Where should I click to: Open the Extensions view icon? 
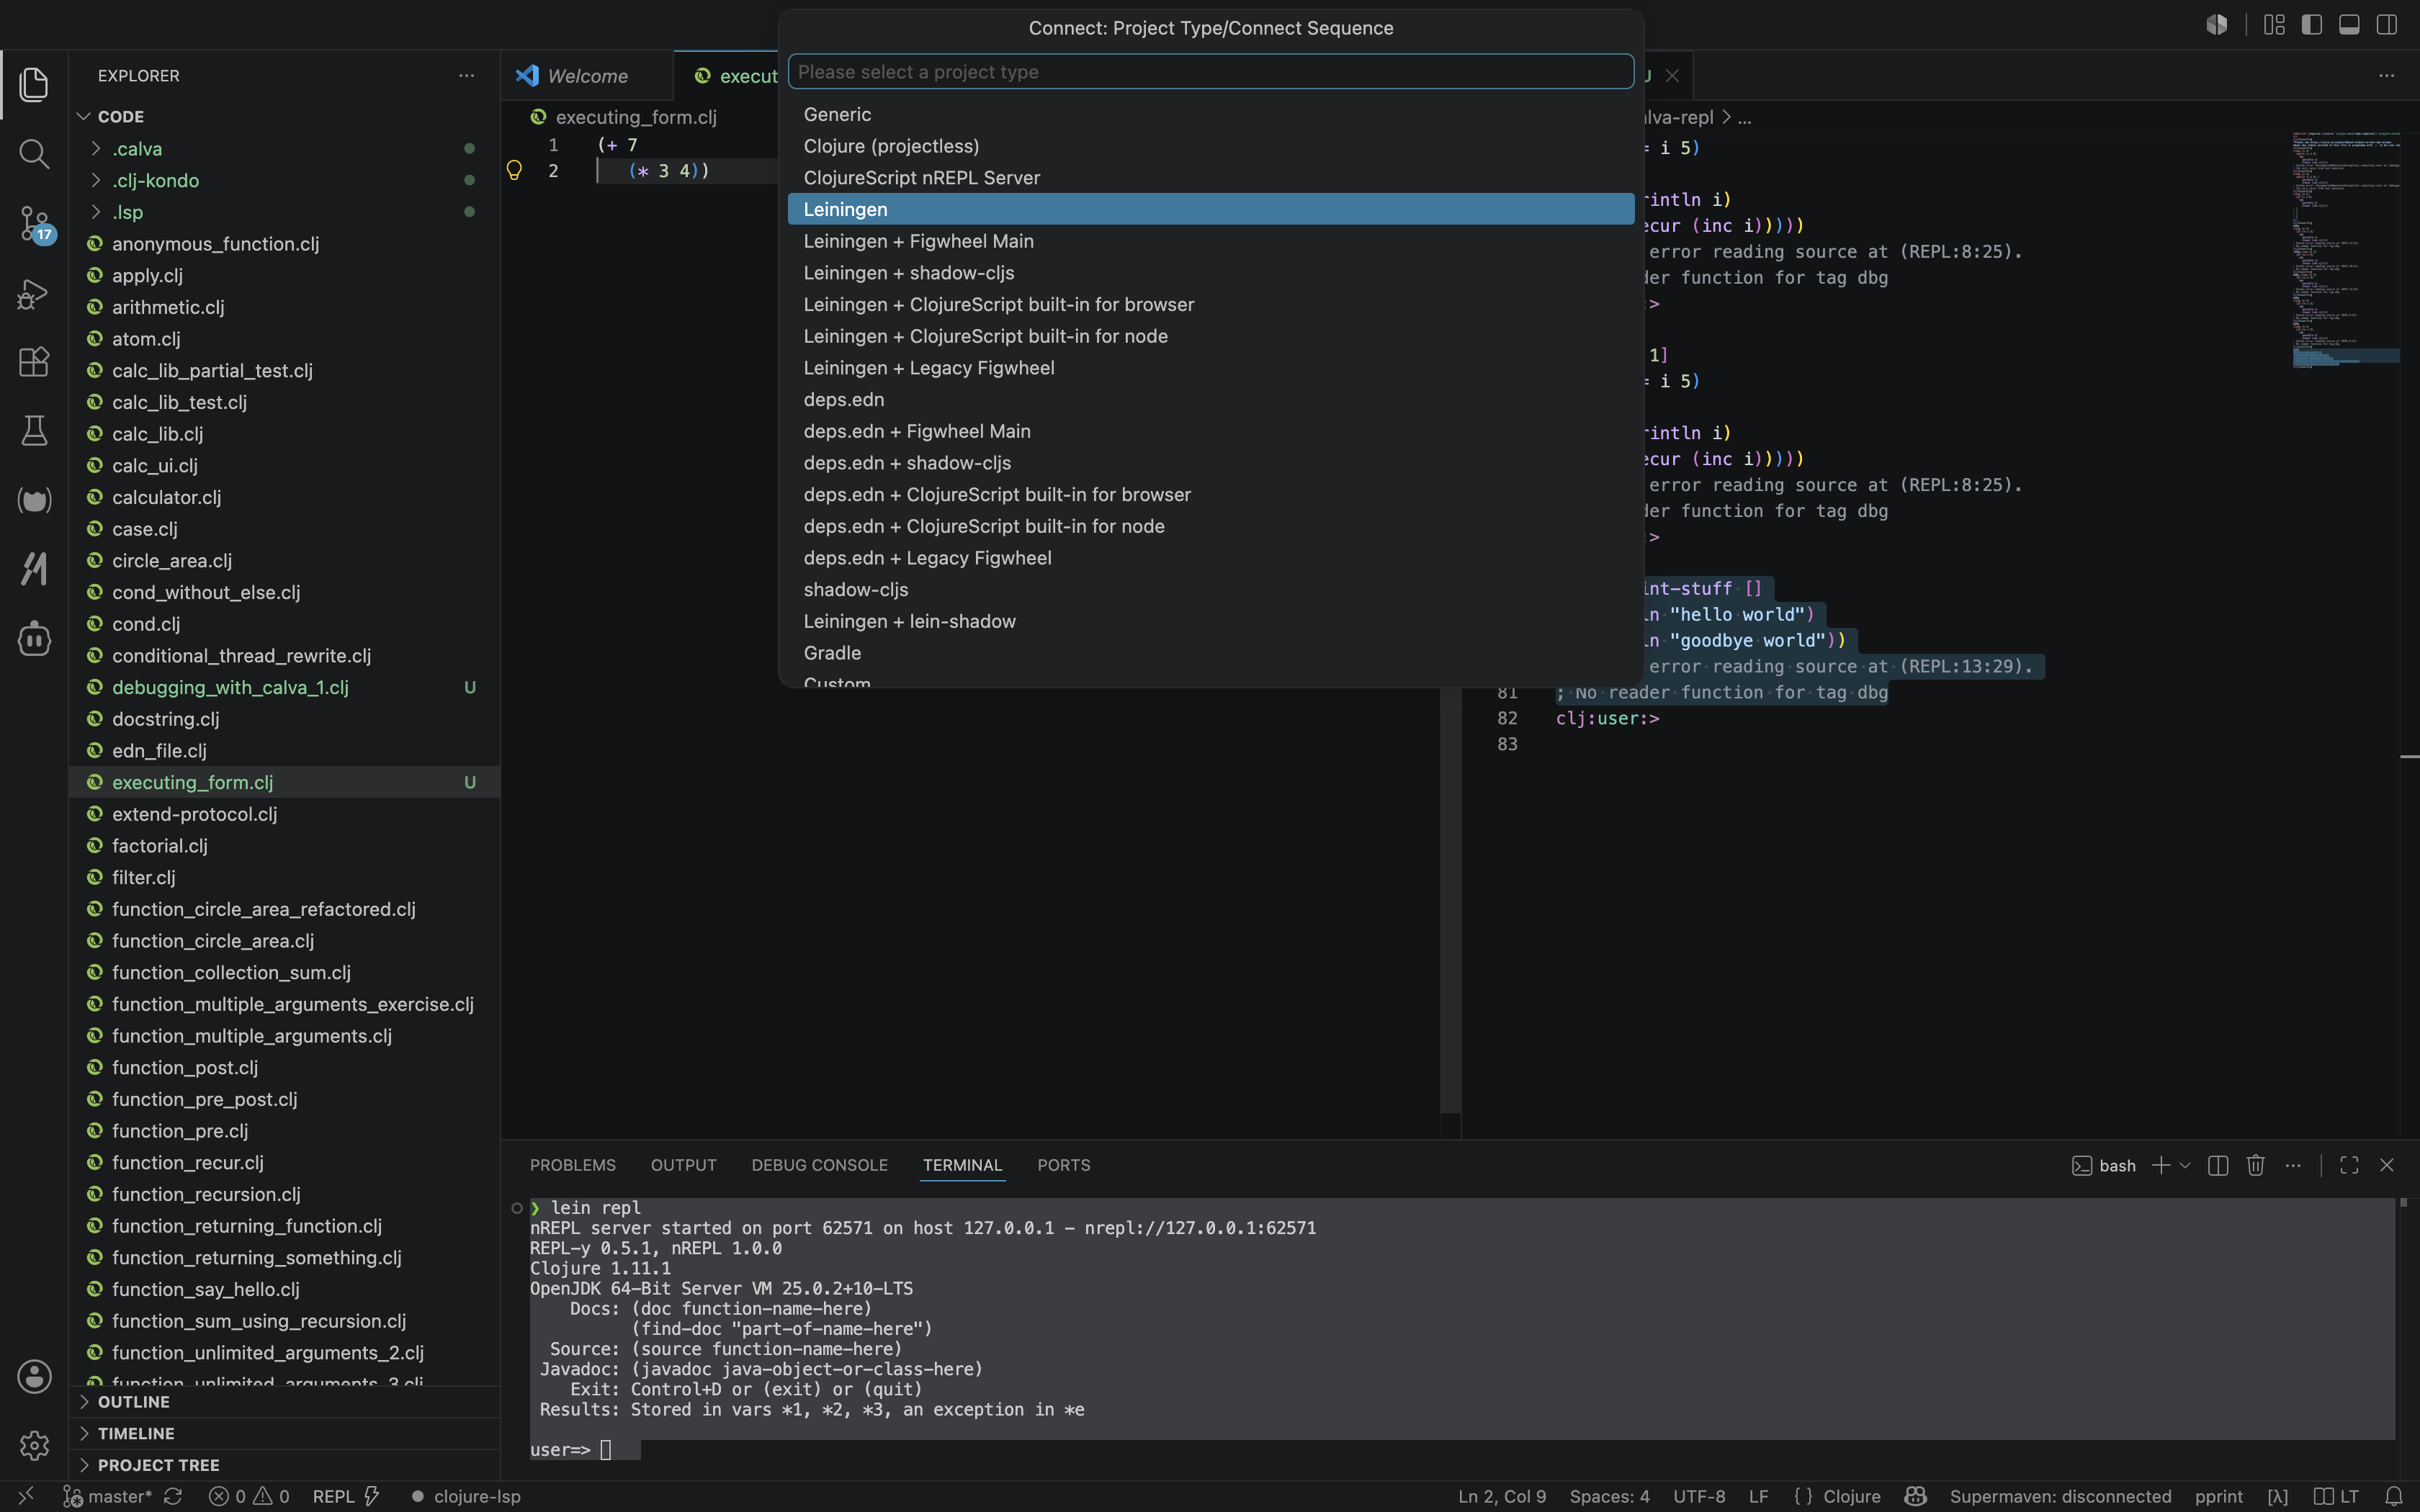34,361
